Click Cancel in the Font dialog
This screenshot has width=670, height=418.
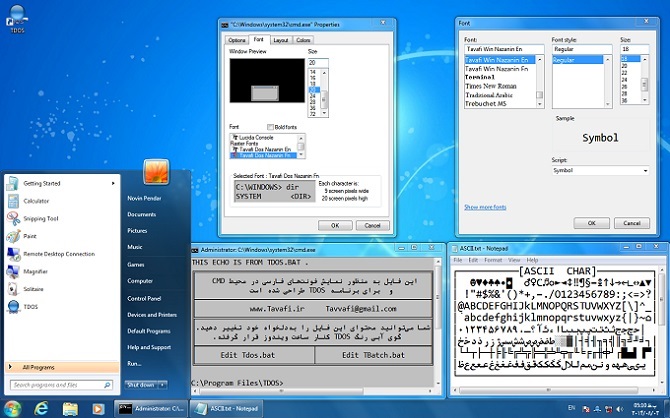[x=632, y=223]
